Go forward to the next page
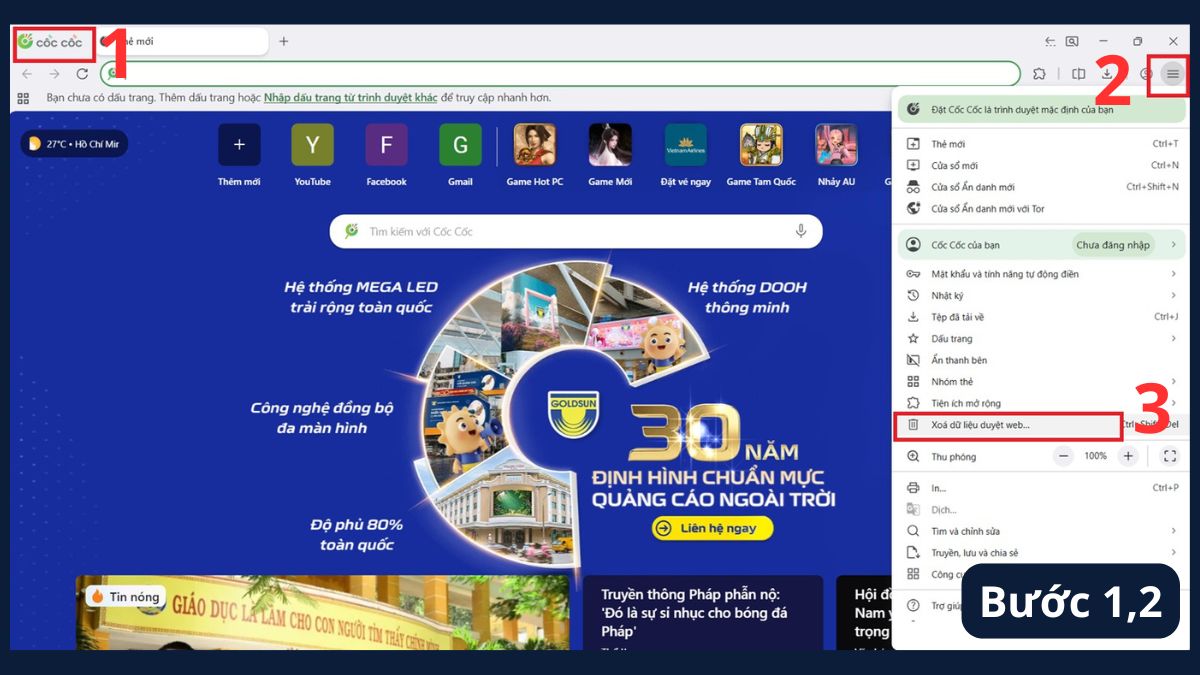The height and width of the screenshot is (675, 1200). click(x=54, y=74)
